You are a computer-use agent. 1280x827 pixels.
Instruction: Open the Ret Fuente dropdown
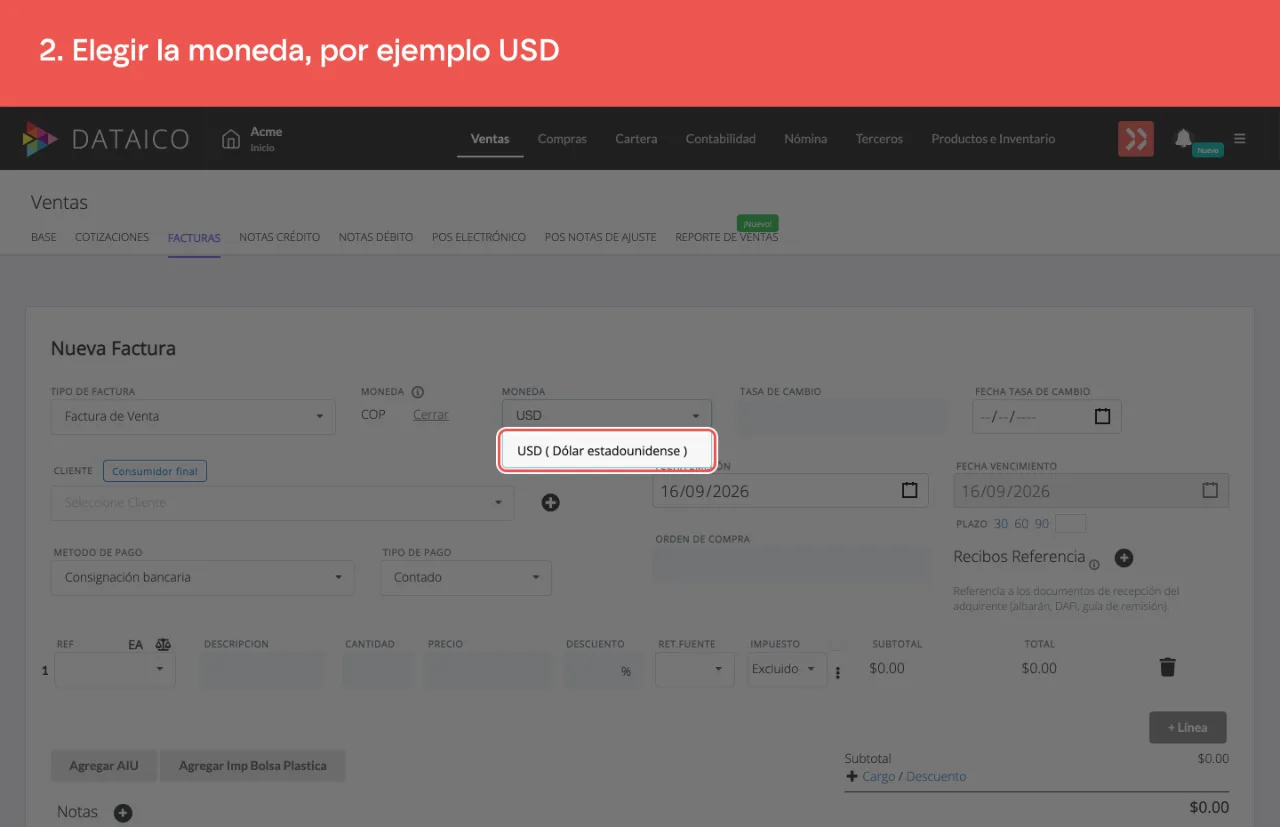[x=695, y=669]
